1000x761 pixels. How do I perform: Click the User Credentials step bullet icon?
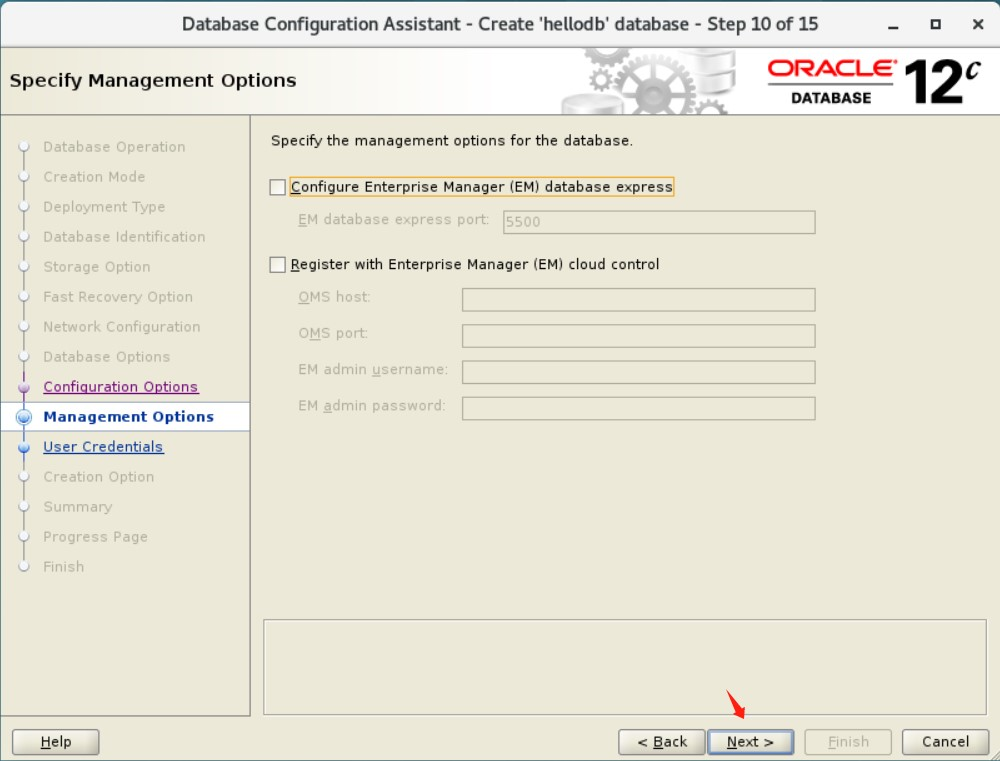click(x=24, y=447)
